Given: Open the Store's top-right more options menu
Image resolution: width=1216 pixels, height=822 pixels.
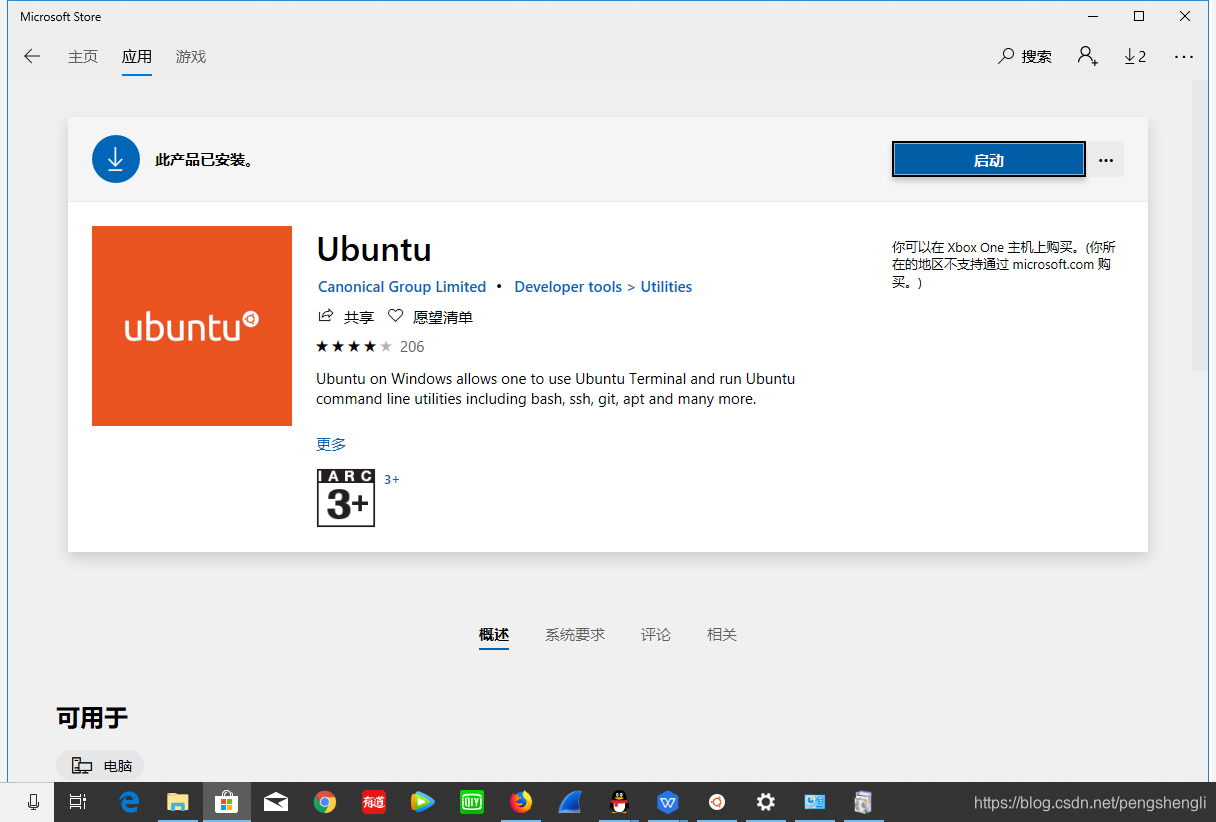Looking at the screenshot, I should tap(1184, 57).
